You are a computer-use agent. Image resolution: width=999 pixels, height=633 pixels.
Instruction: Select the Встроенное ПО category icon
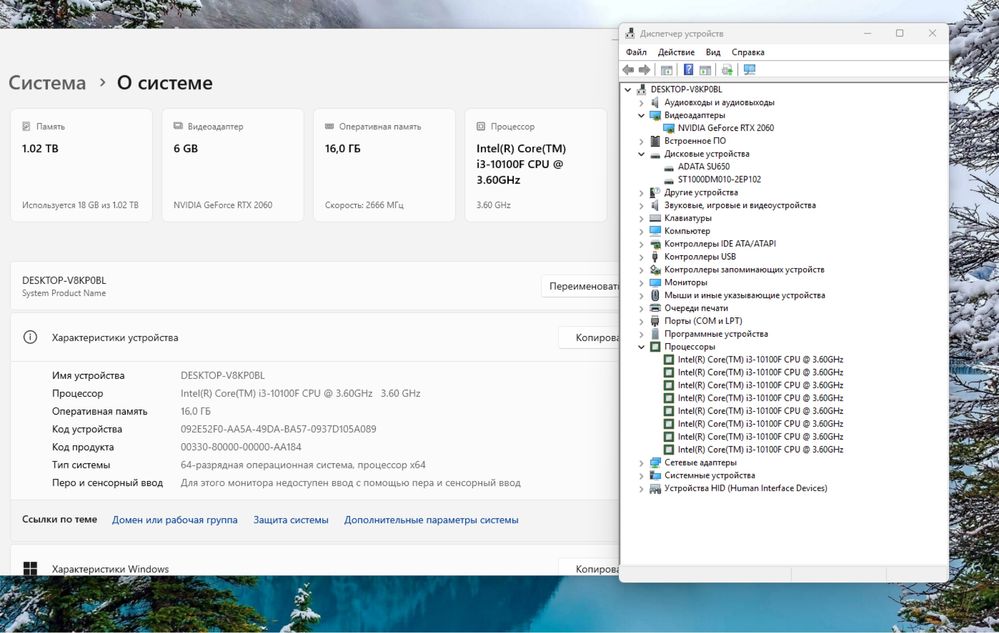(x=655, y=141)
